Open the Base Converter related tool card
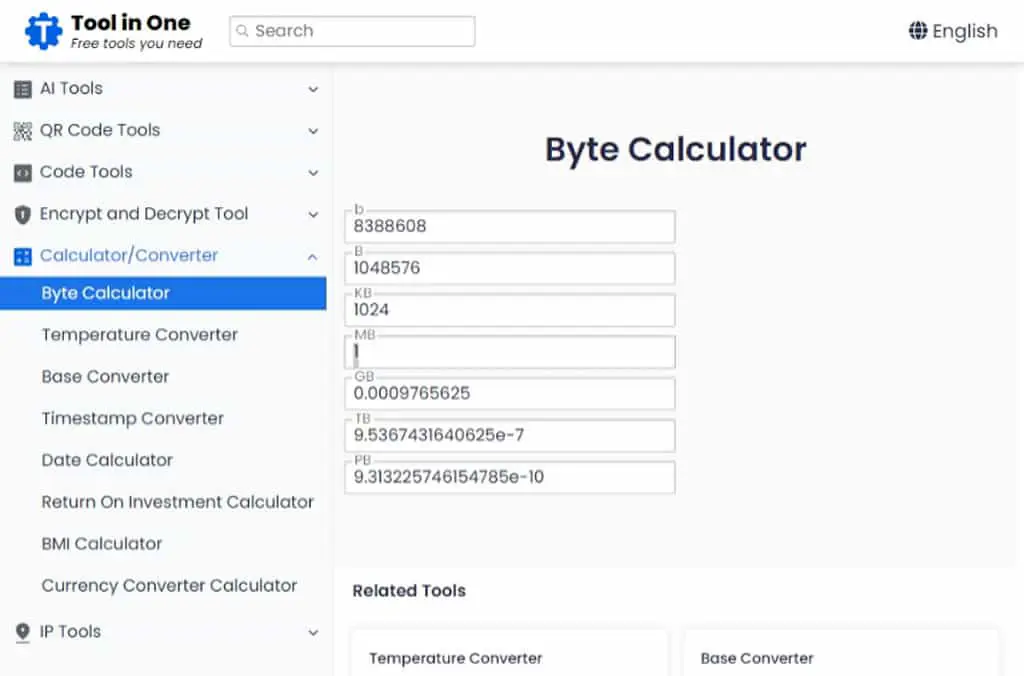This screenshot has height=676, width=1024. point(841,653)
